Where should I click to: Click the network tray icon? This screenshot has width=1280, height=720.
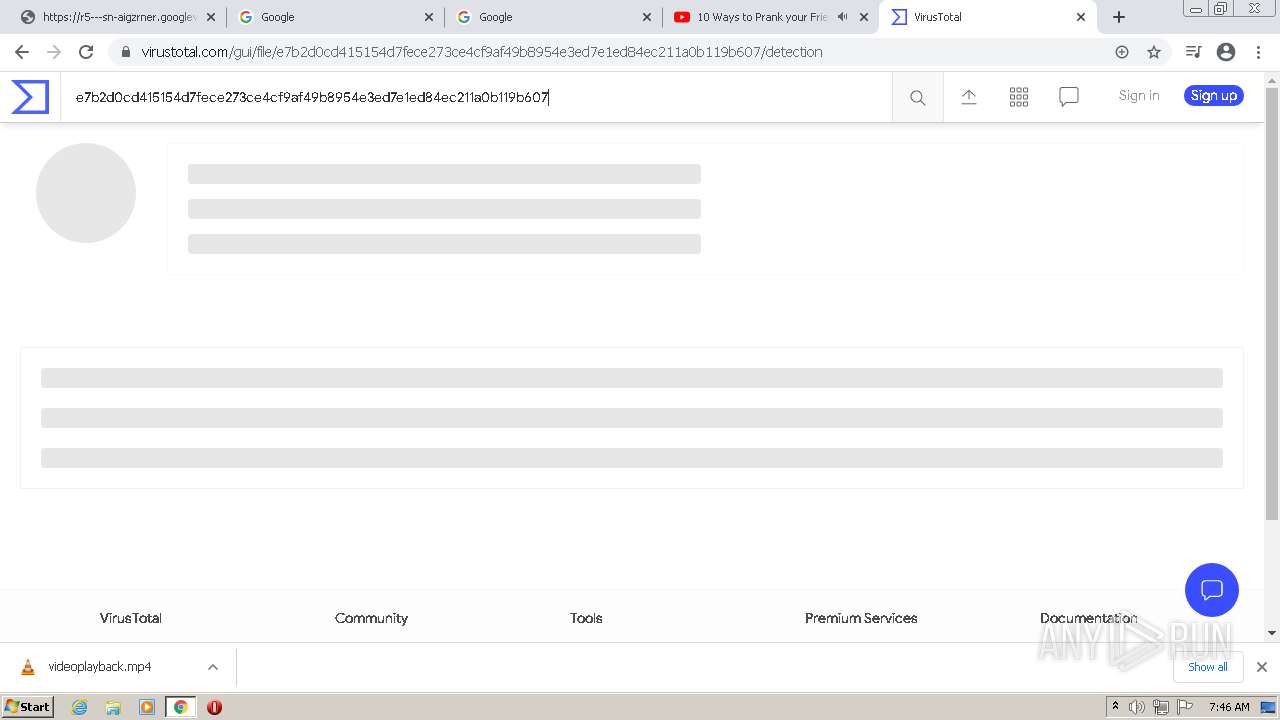(x=1160, y=707)
